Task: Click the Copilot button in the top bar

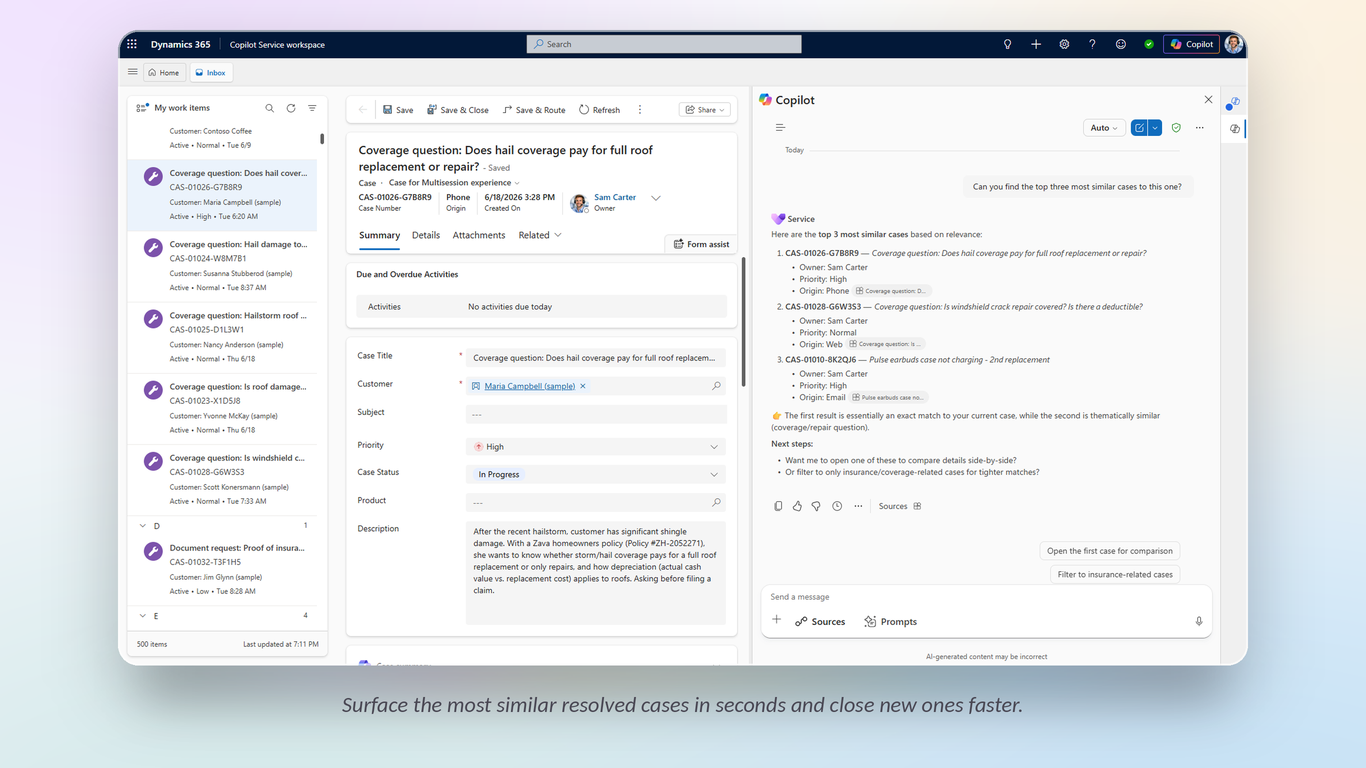Action: tap(1192, 44)
